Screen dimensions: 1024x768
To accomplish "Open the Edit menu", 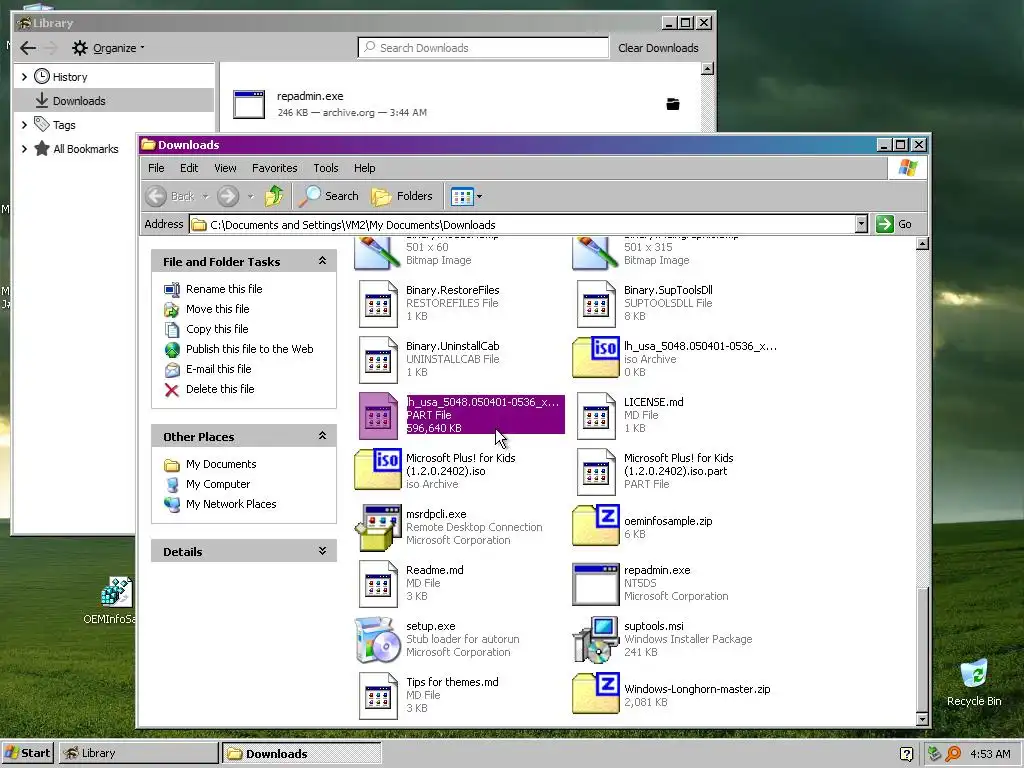I will [189, 168].
